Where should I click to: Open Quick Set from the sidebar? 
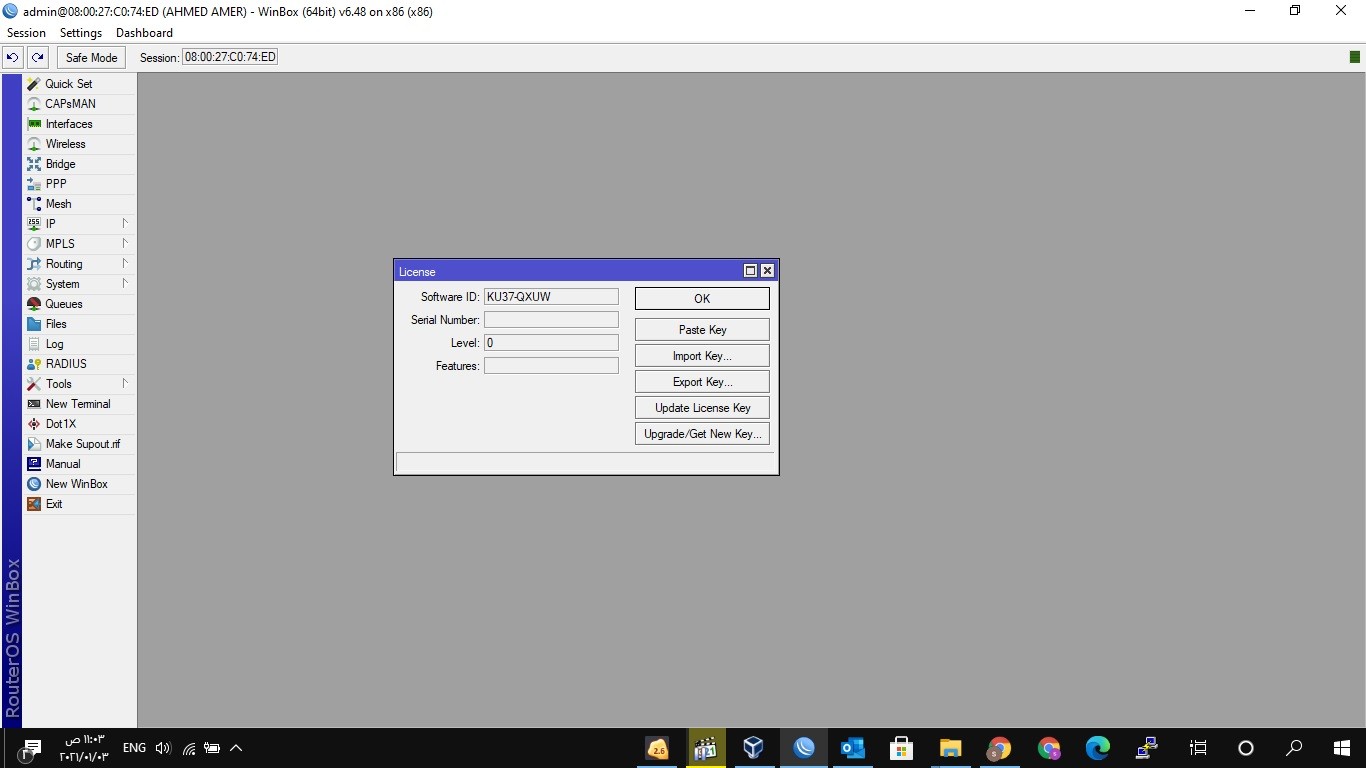tap(68, 84)
